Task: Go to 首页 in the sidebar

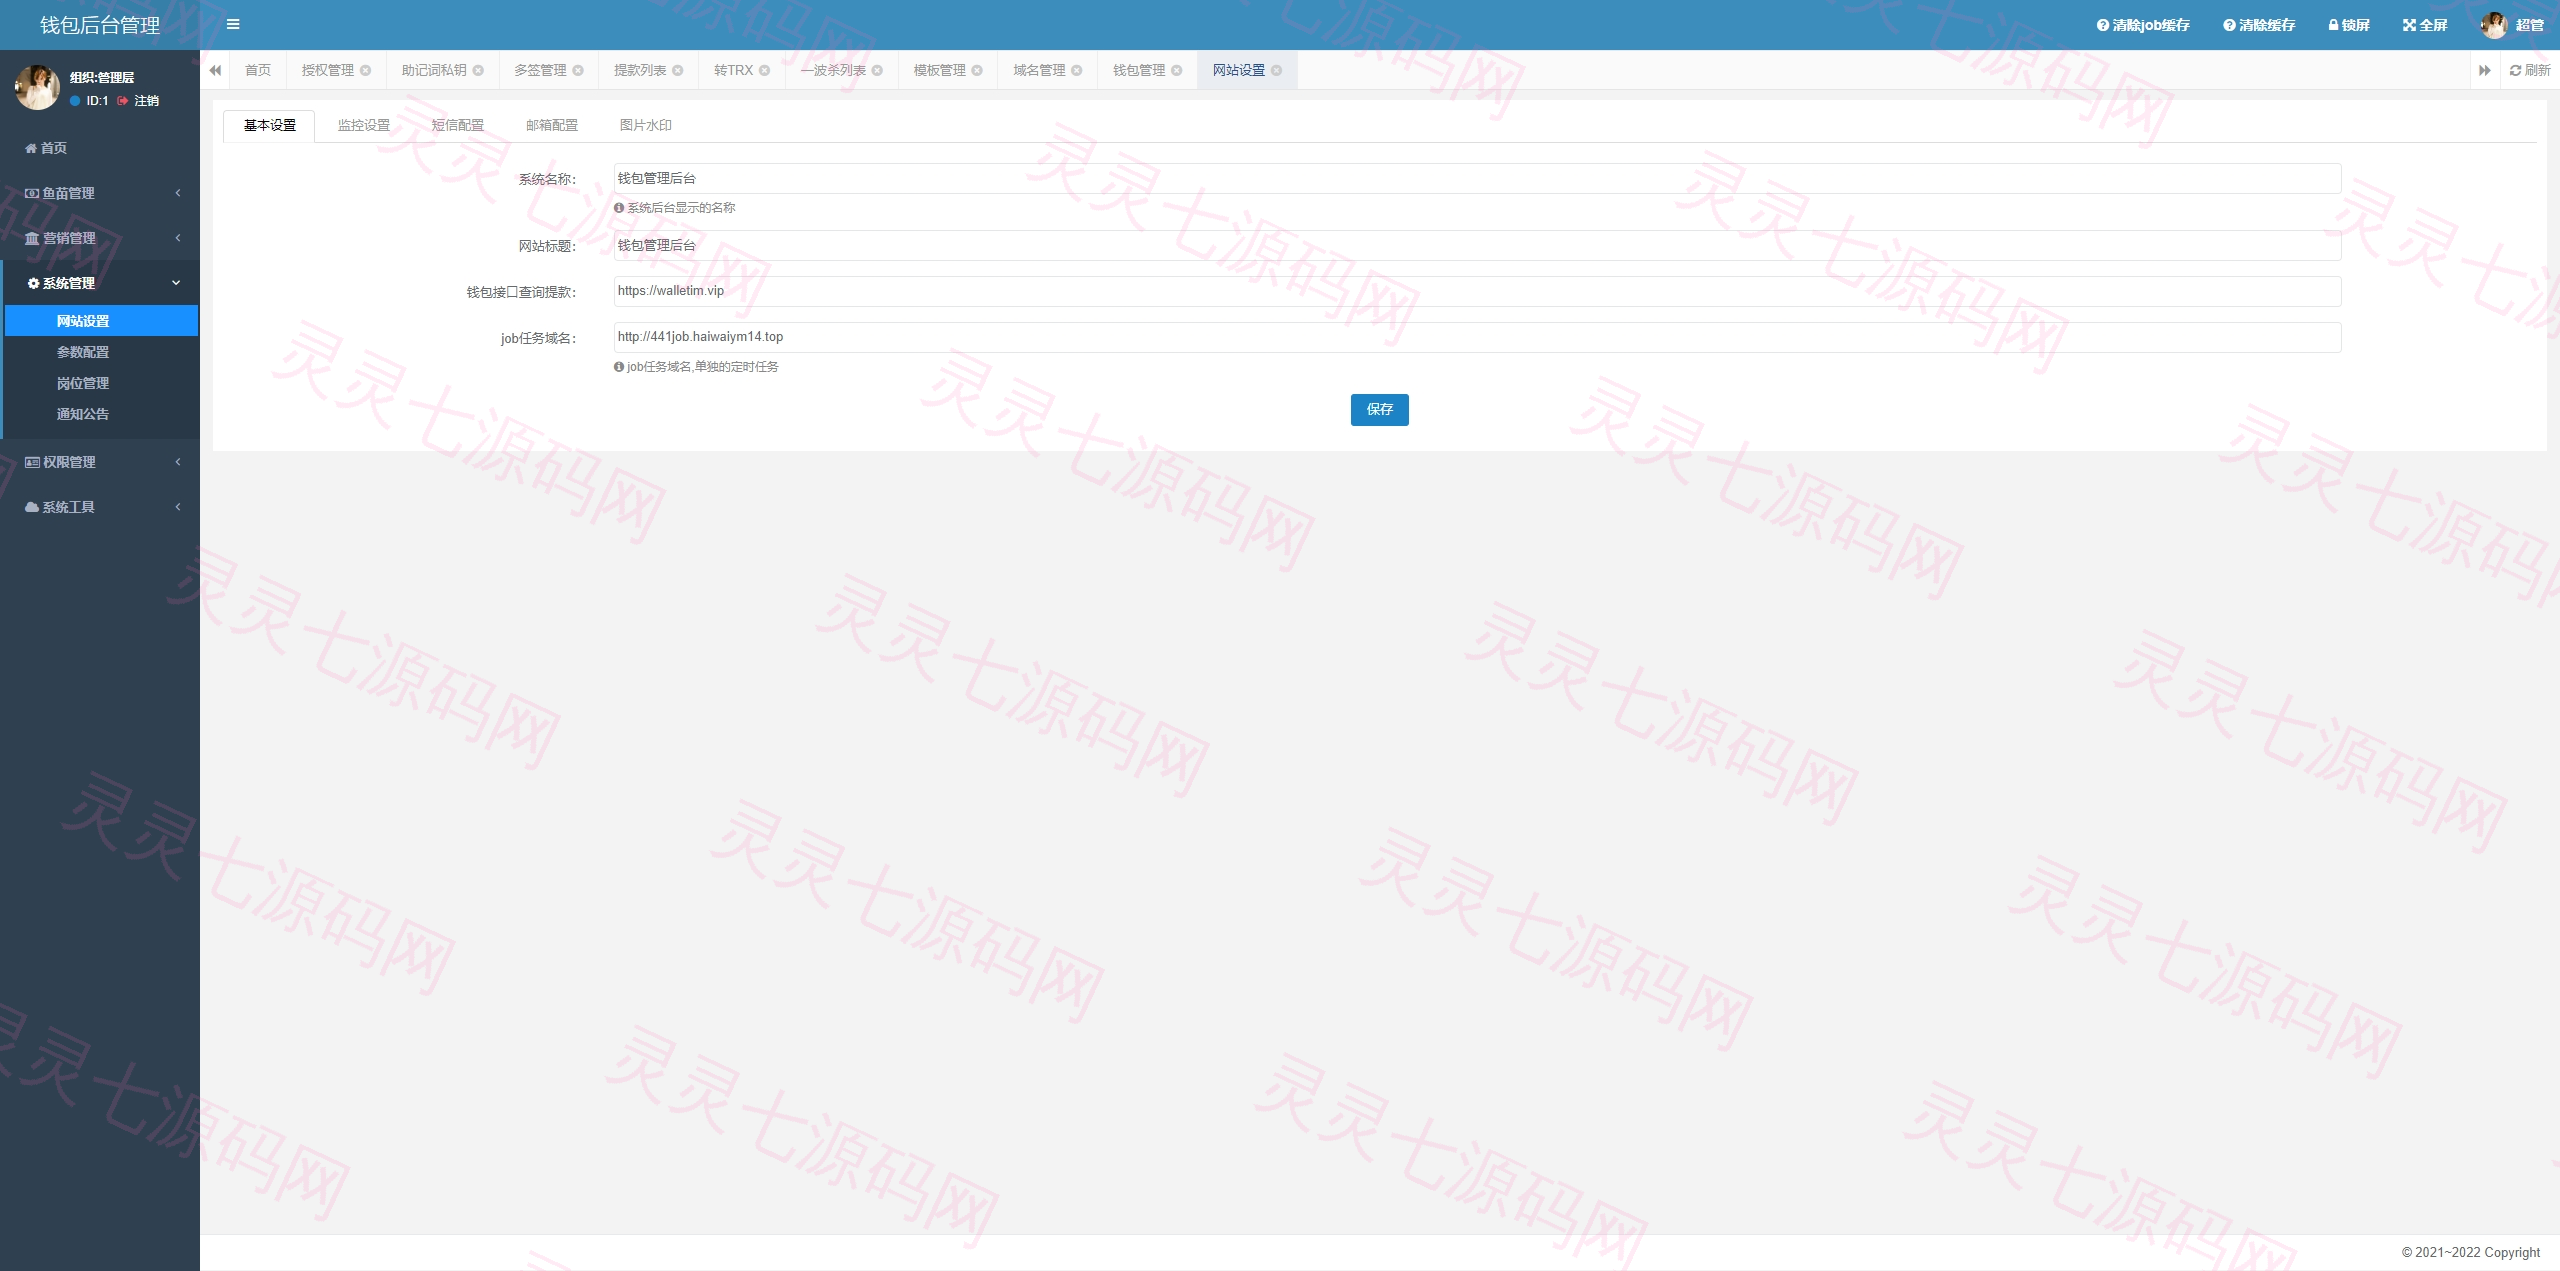Action: [100, 148]
